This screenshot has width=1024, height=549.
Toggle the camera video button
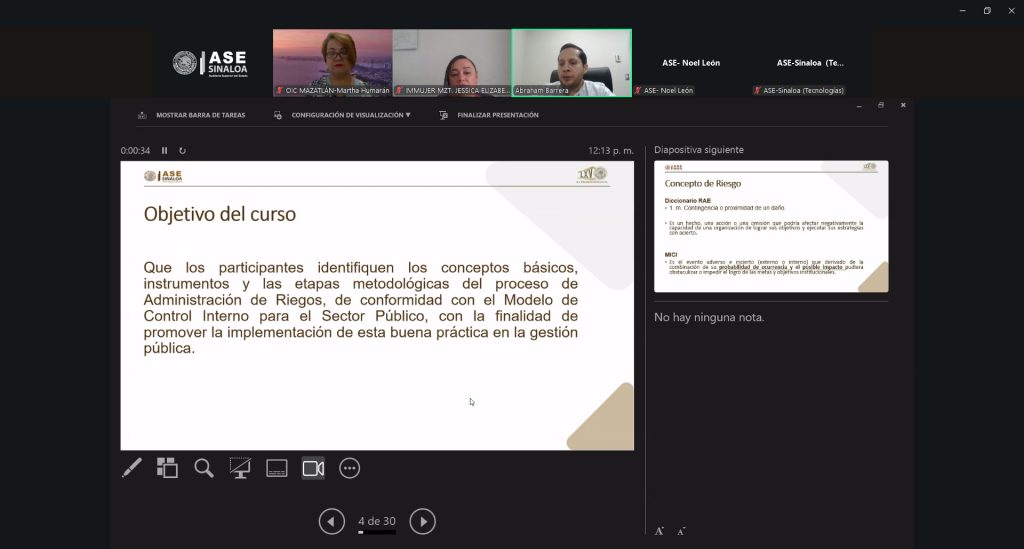[x=313, y=468]
